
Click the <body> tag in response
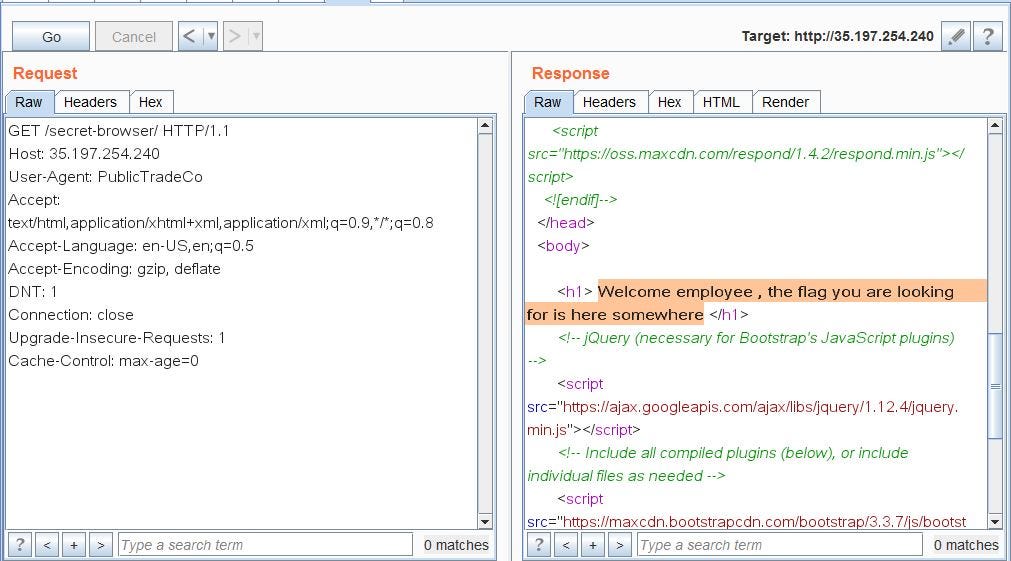point(563,246)
